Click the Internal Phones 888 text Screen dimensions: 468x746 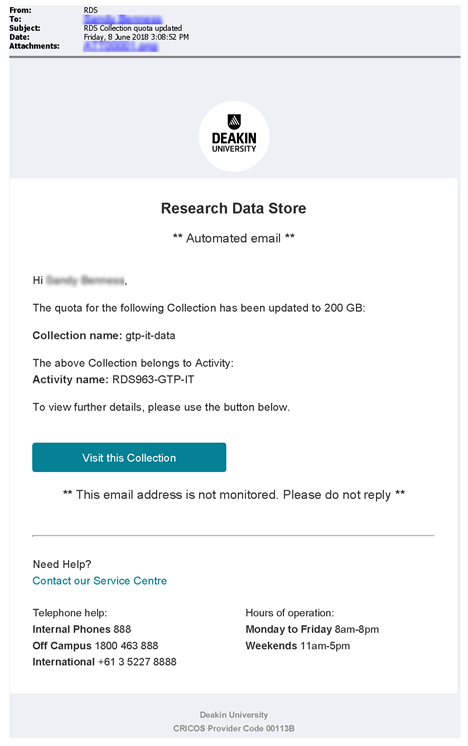81,629
